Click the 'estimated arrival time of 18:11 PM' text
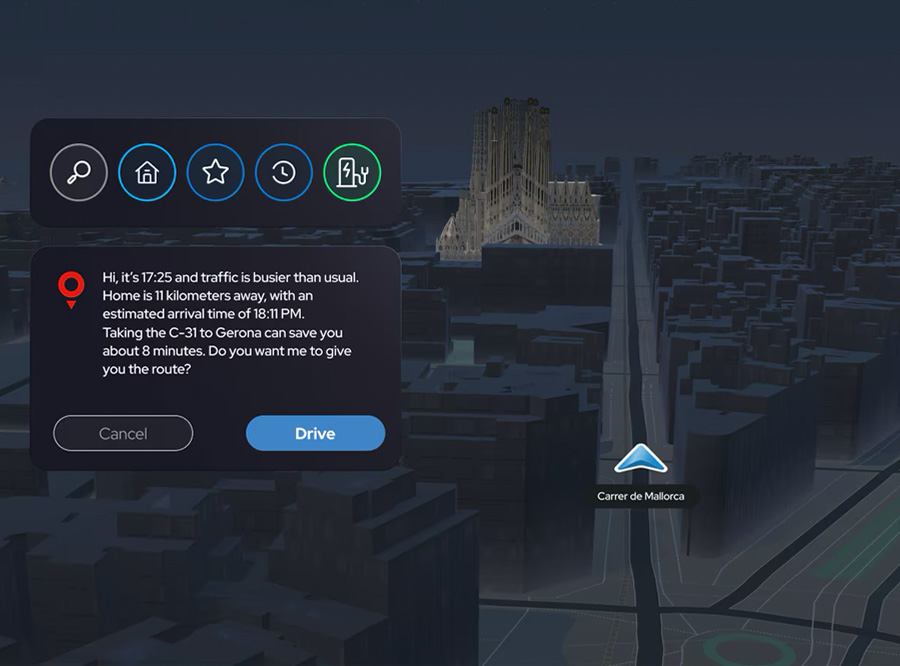 point(203,314)
